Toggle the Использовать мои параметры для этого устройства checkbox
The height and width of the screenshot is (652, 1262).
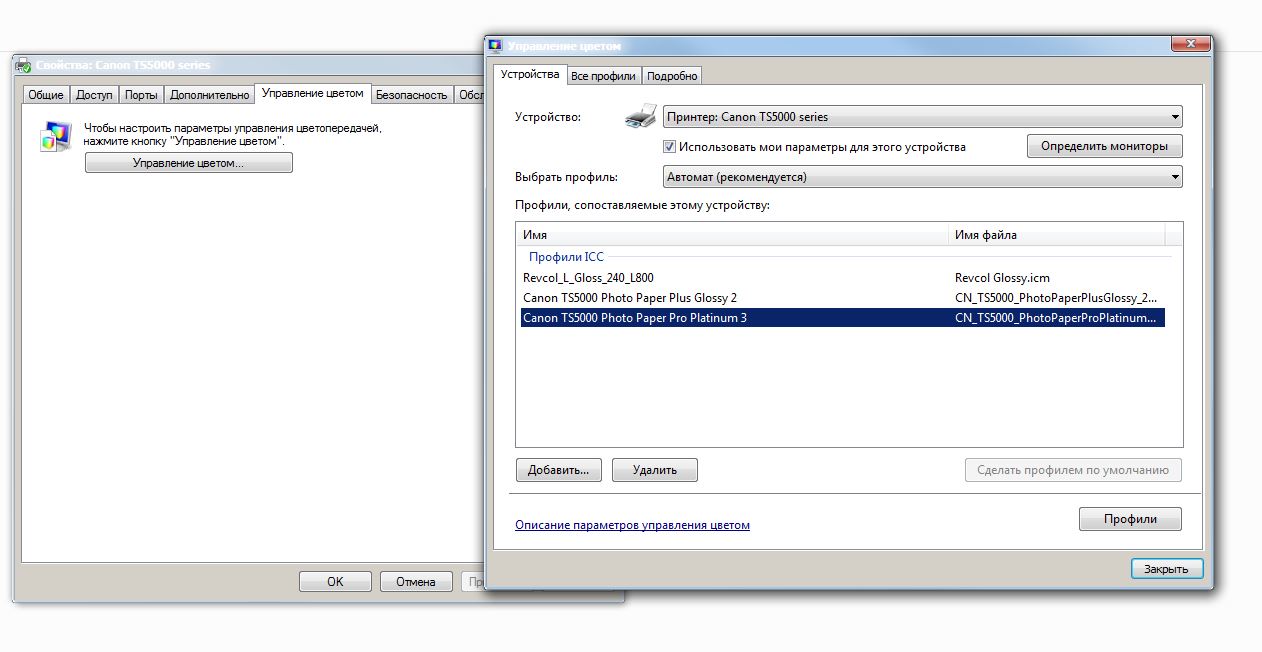pos(670,146)
